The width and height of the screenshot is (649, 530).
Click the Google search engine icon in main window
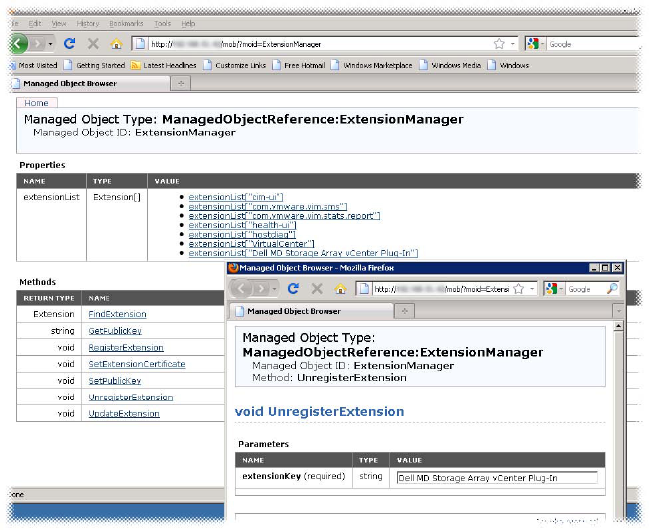533,43
